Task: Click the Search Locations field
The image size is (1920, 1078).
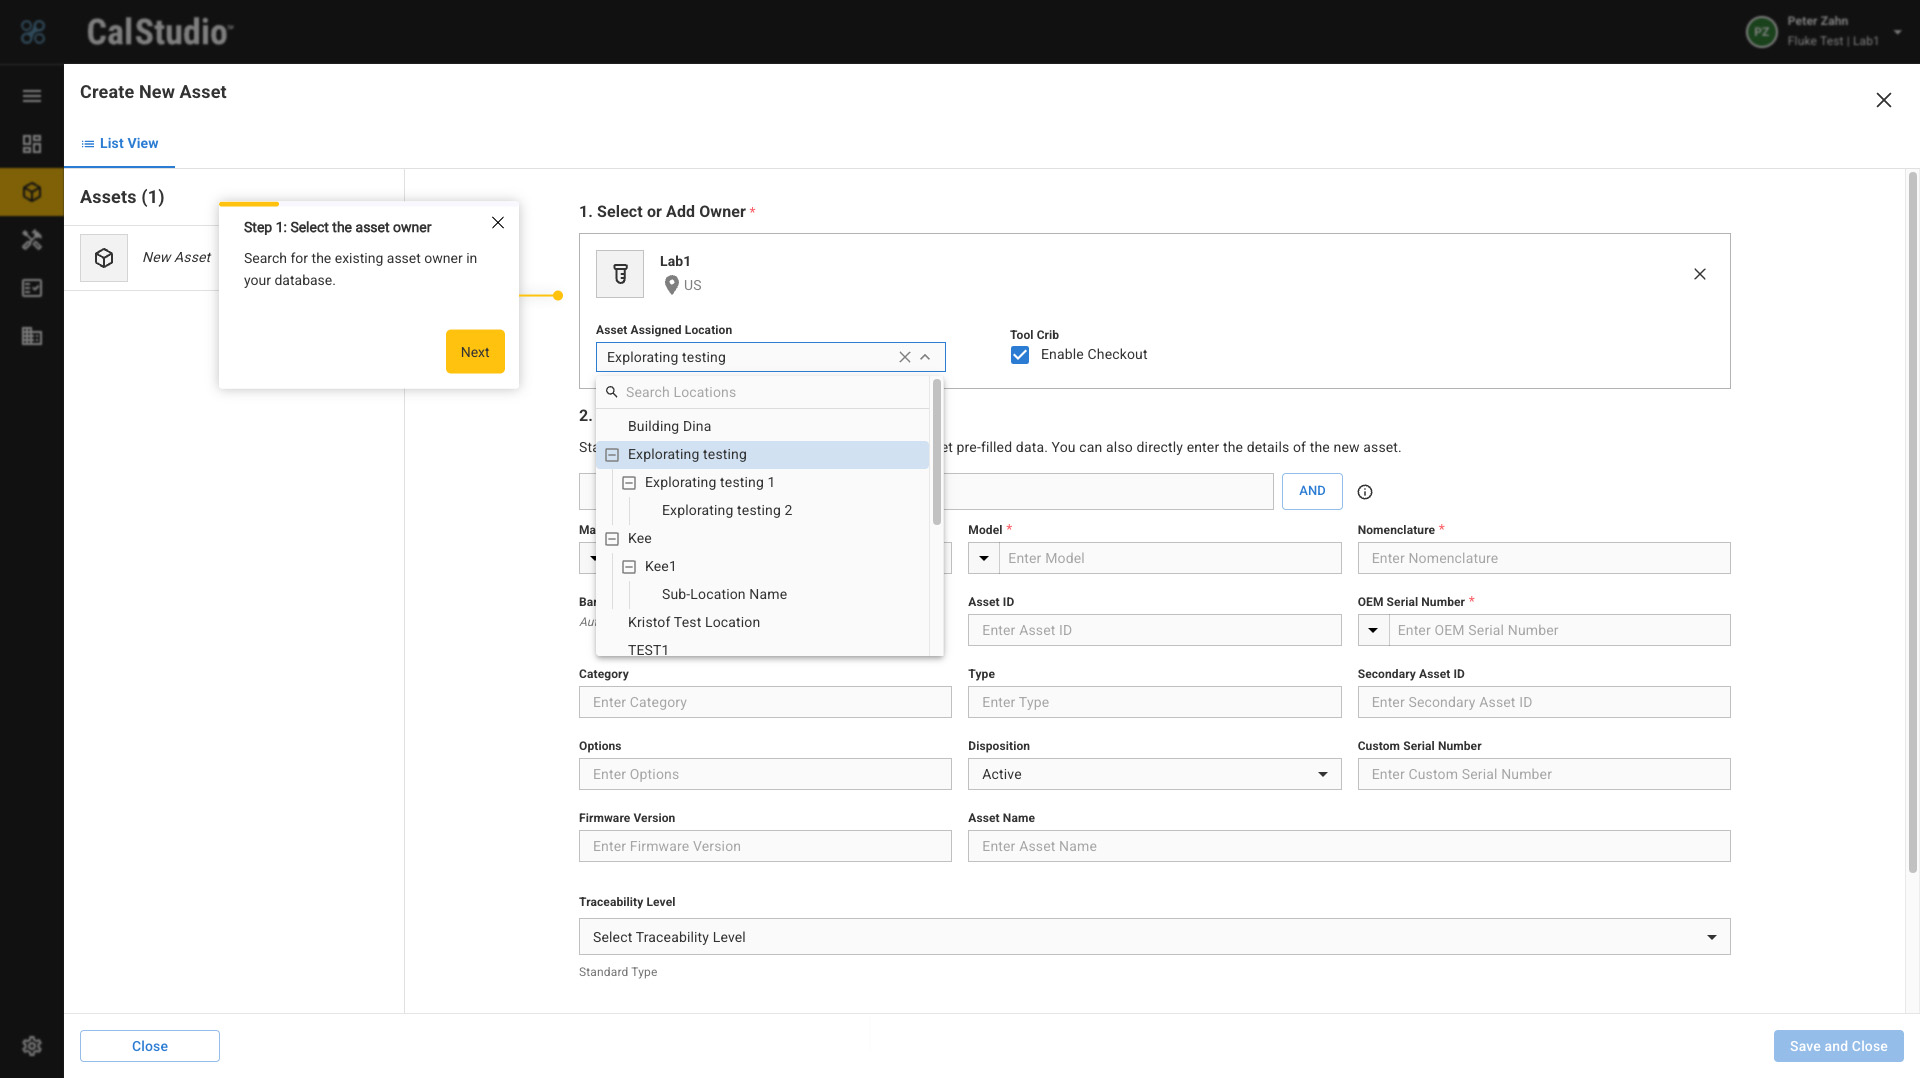Action: click(x=762, y=392)
